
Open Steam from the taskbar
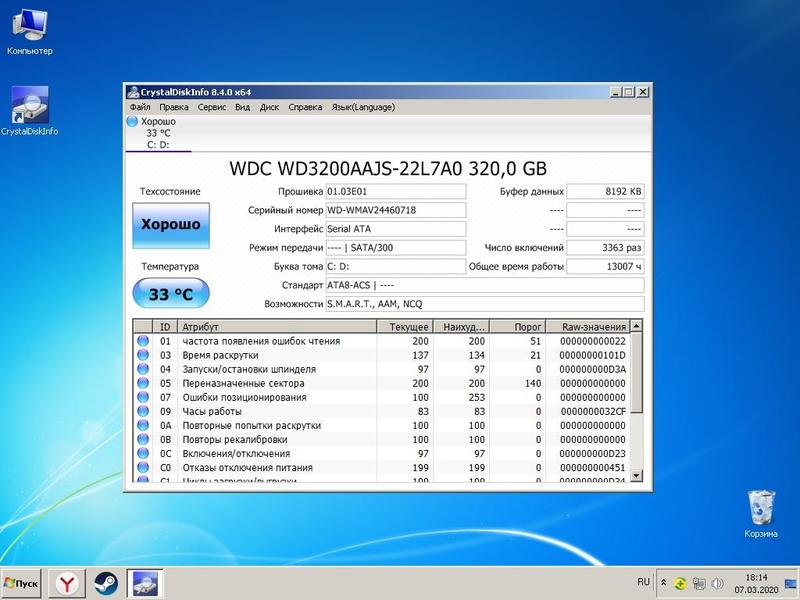tap(106, 582)
